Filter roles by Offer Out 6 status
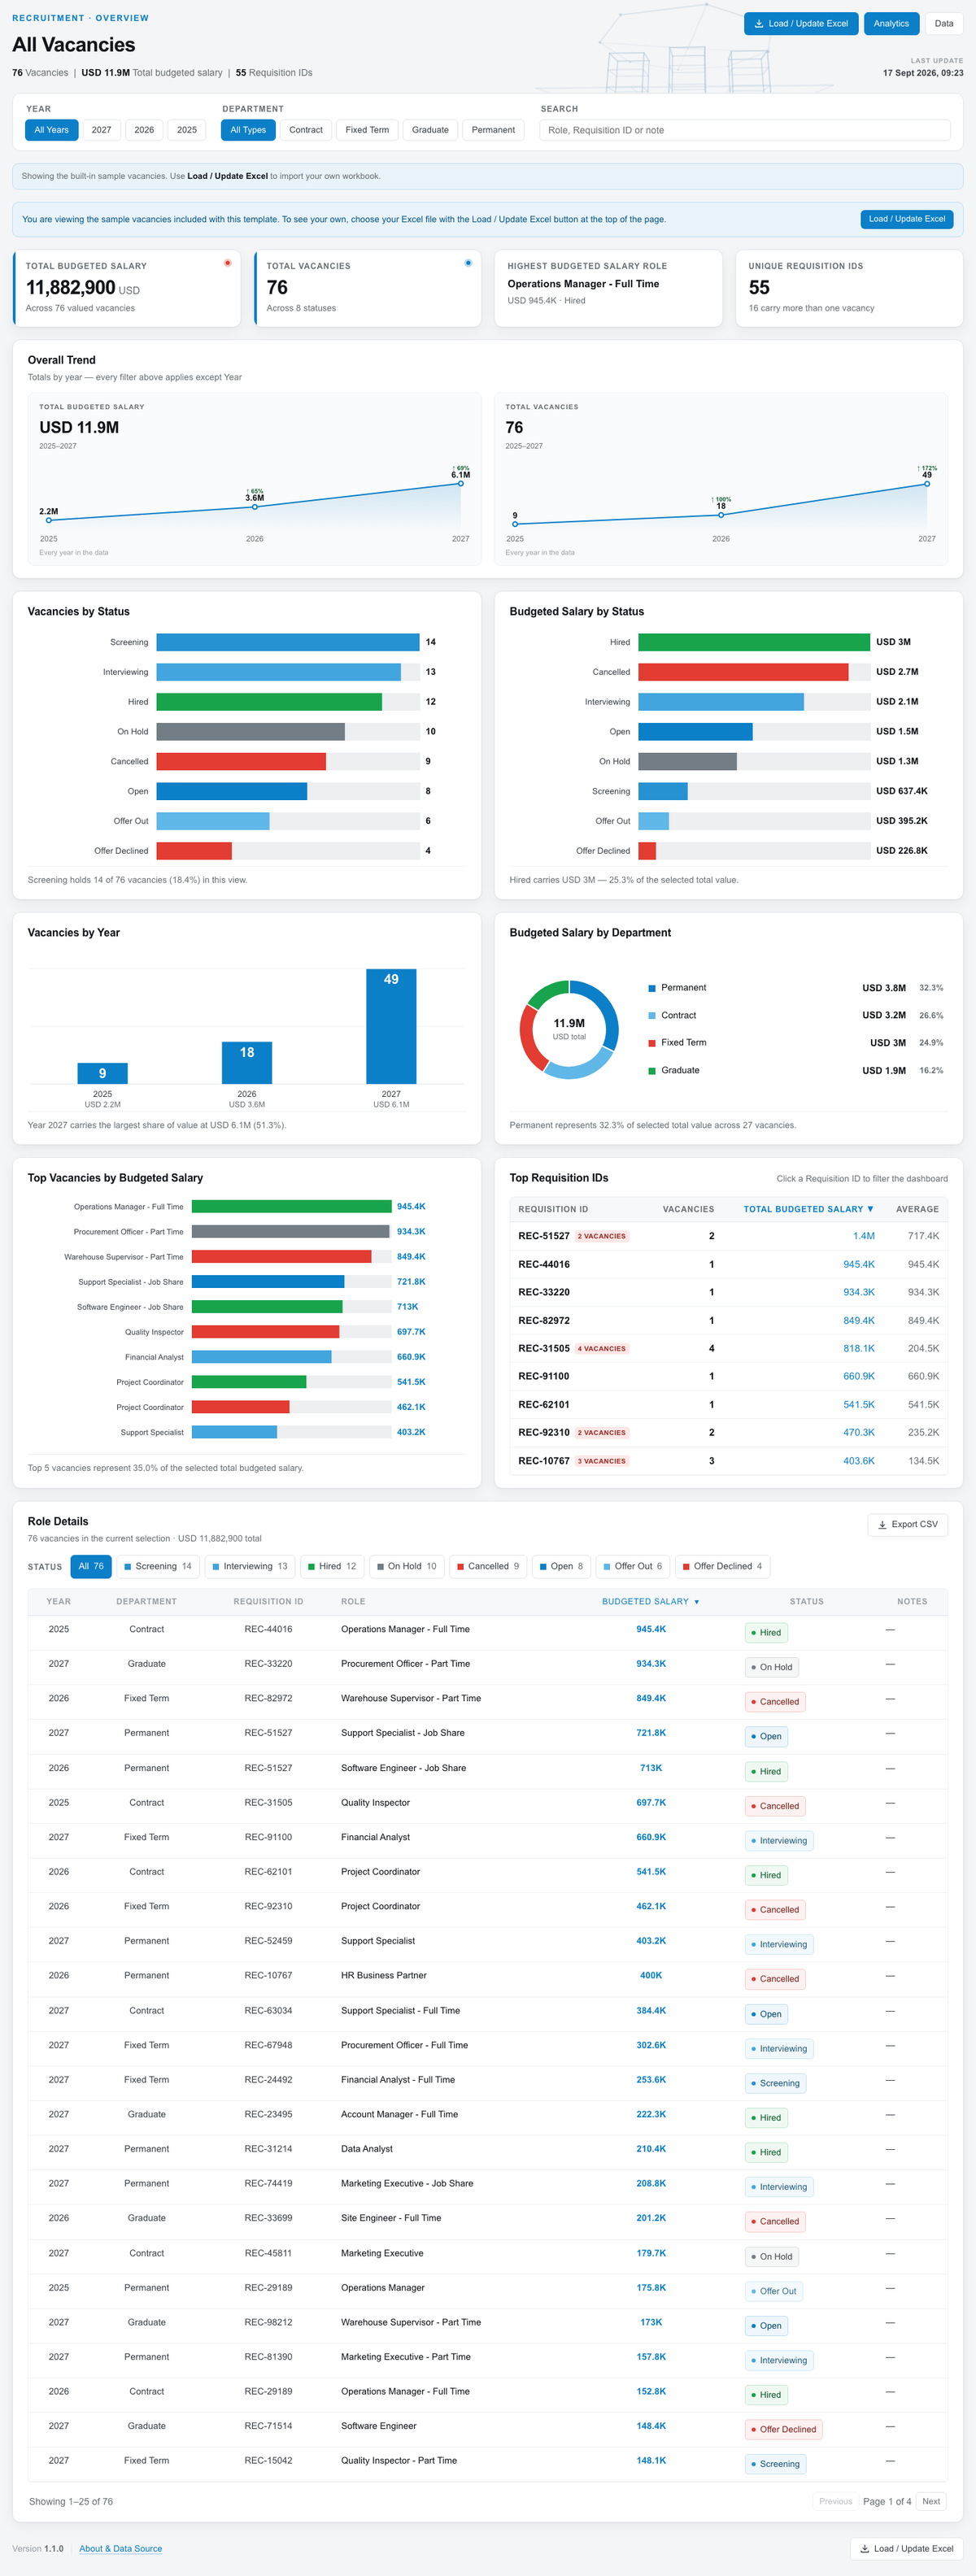This screenshot has height=2576, width=976. pos(633,1566)
